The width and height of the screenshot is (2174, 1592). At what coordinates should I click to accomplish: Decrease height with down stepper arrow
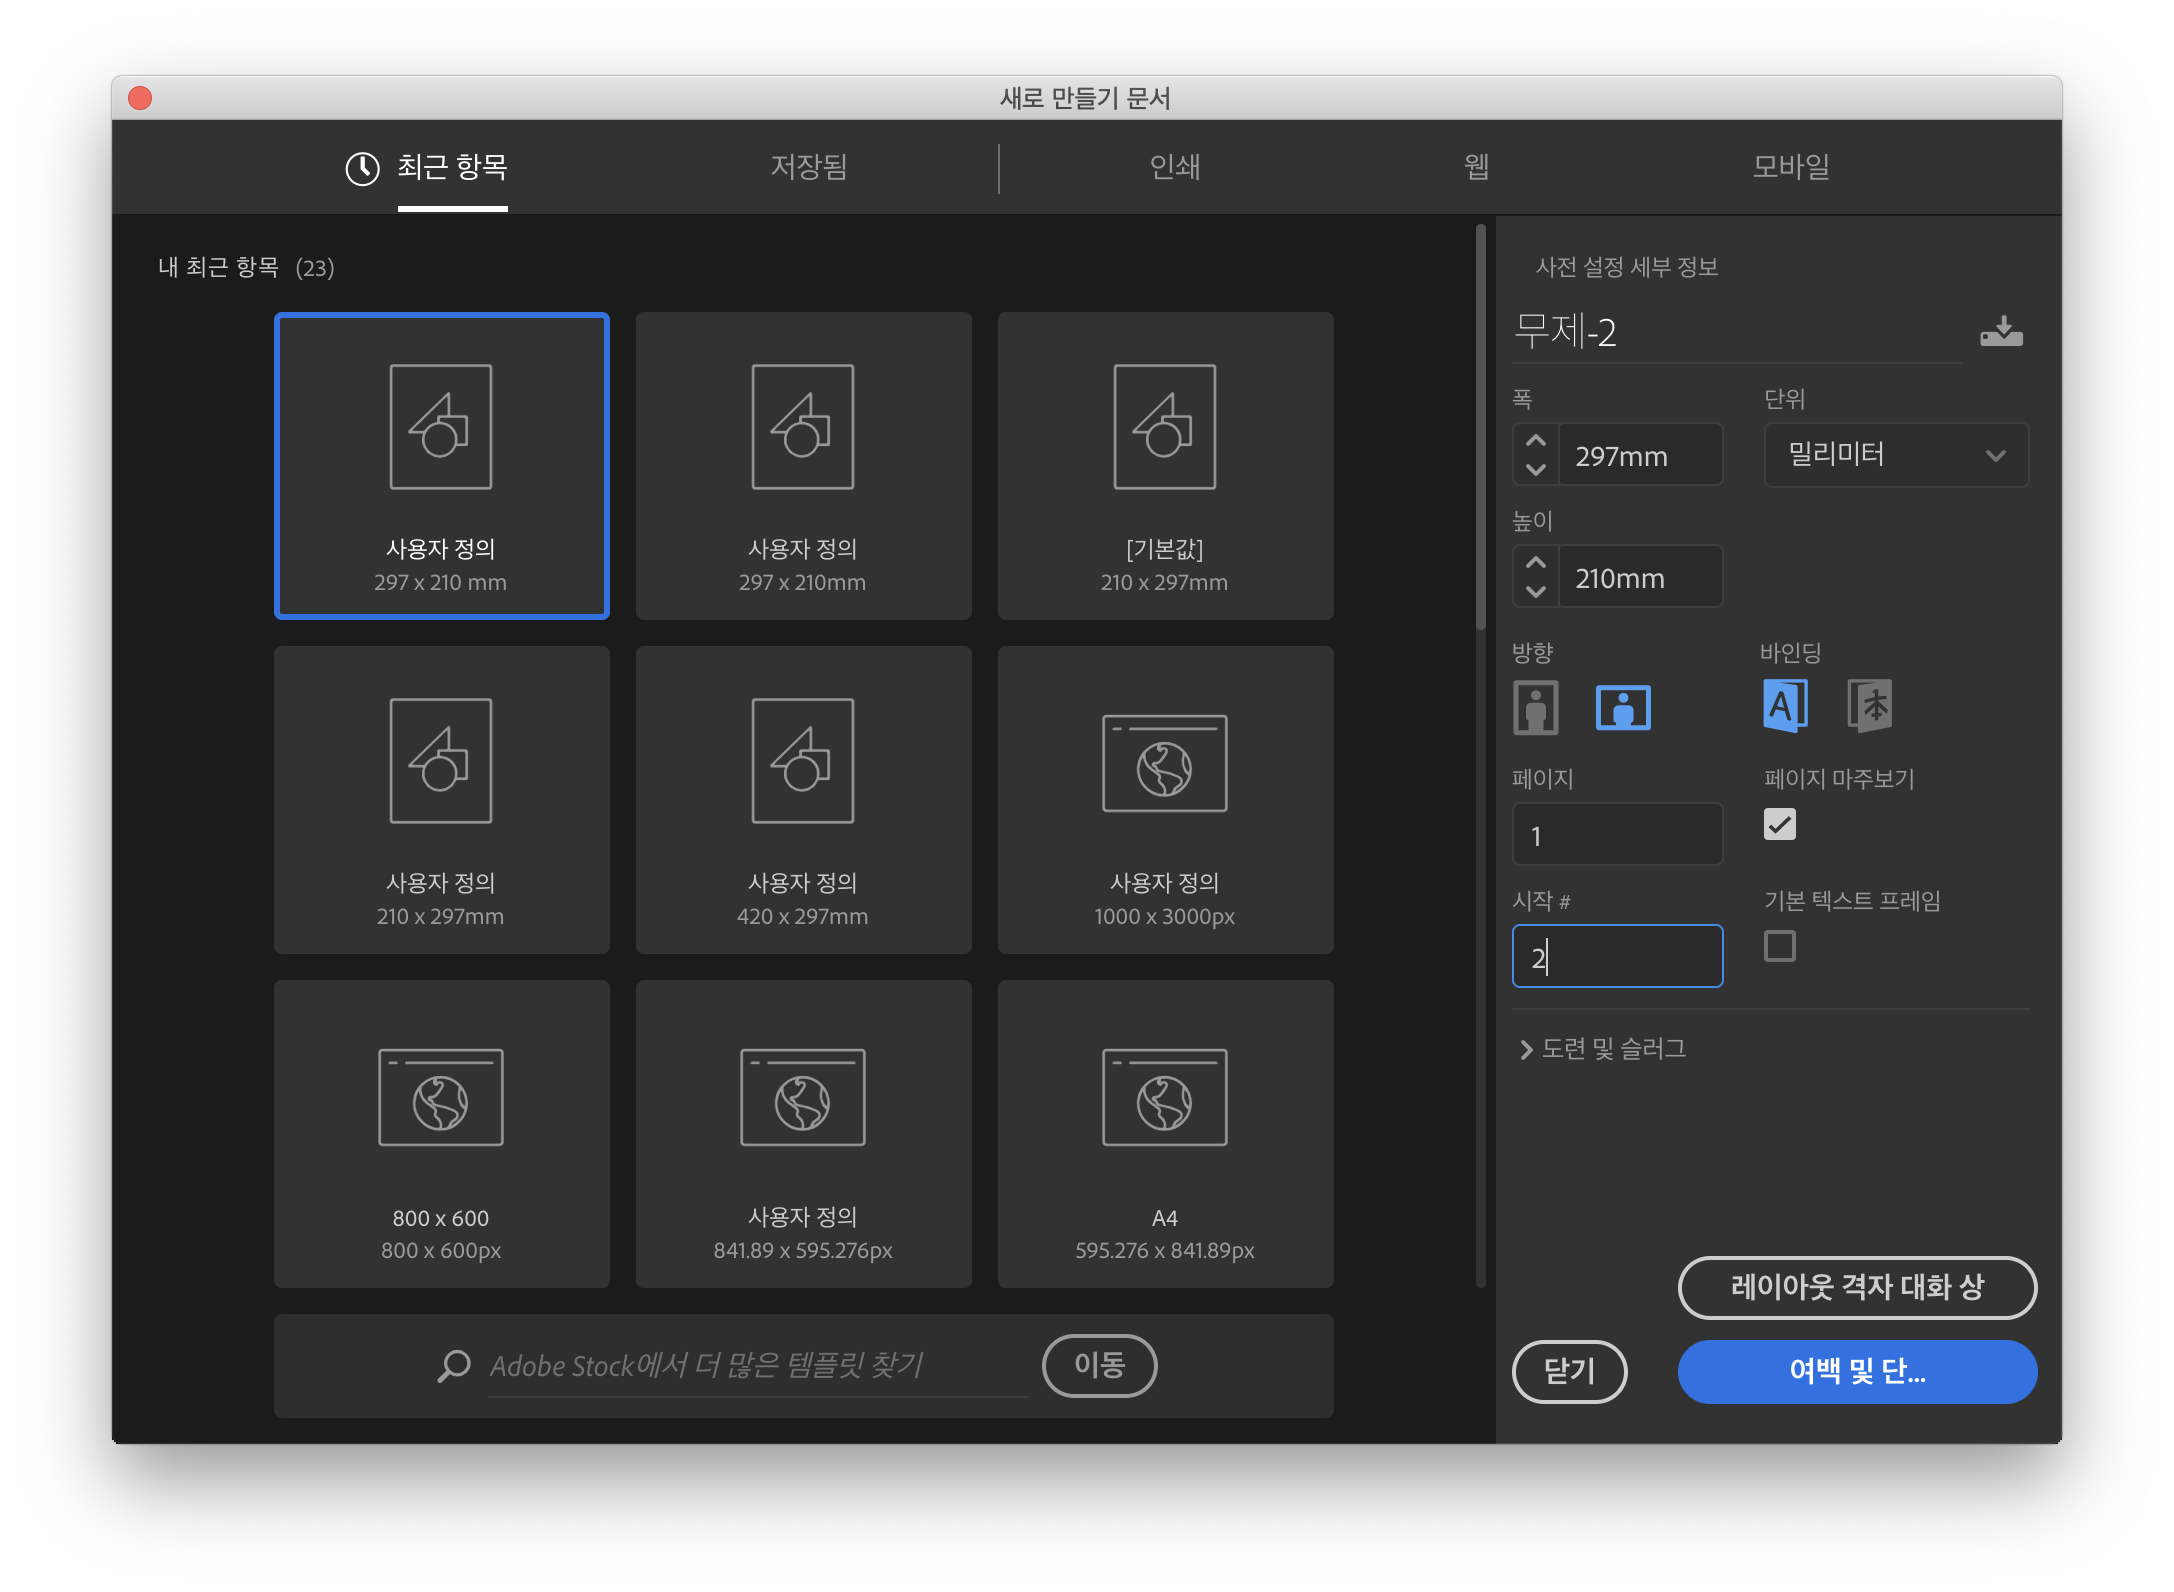1536,591
